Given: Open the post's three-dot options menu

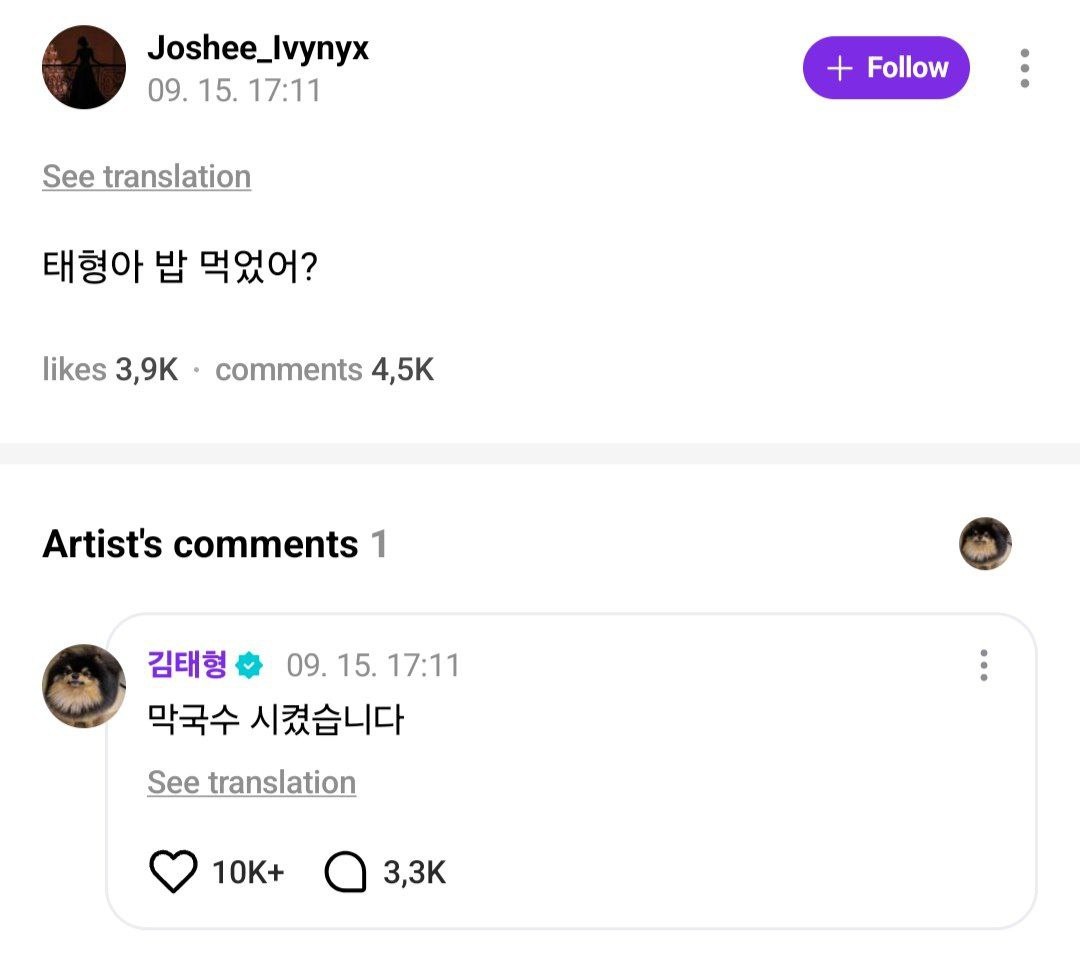Looking at the screenshot, I should (1024, 68).
